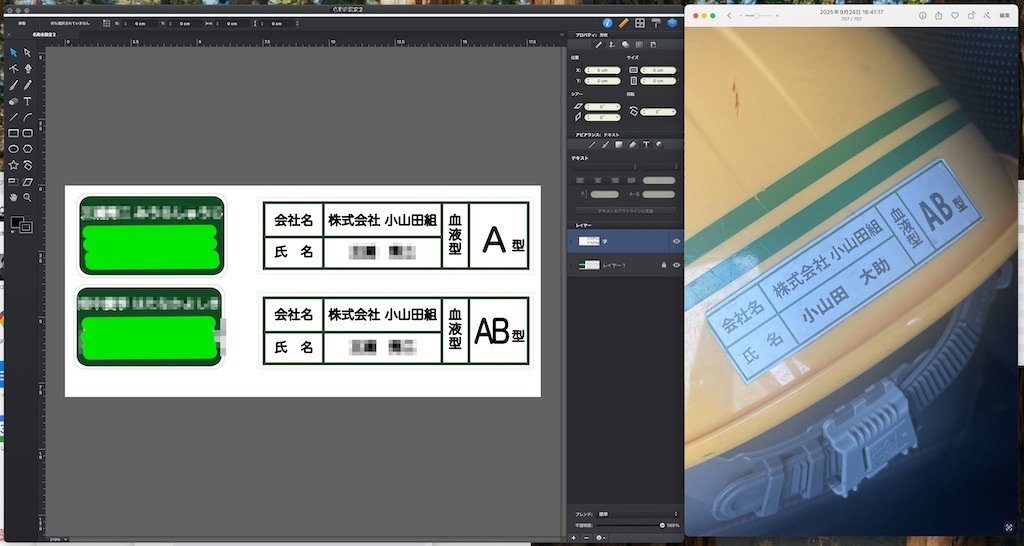This screenshot has width=1024, height=546.
Task: Open the blue cube inspector icon
Action: 672,23
